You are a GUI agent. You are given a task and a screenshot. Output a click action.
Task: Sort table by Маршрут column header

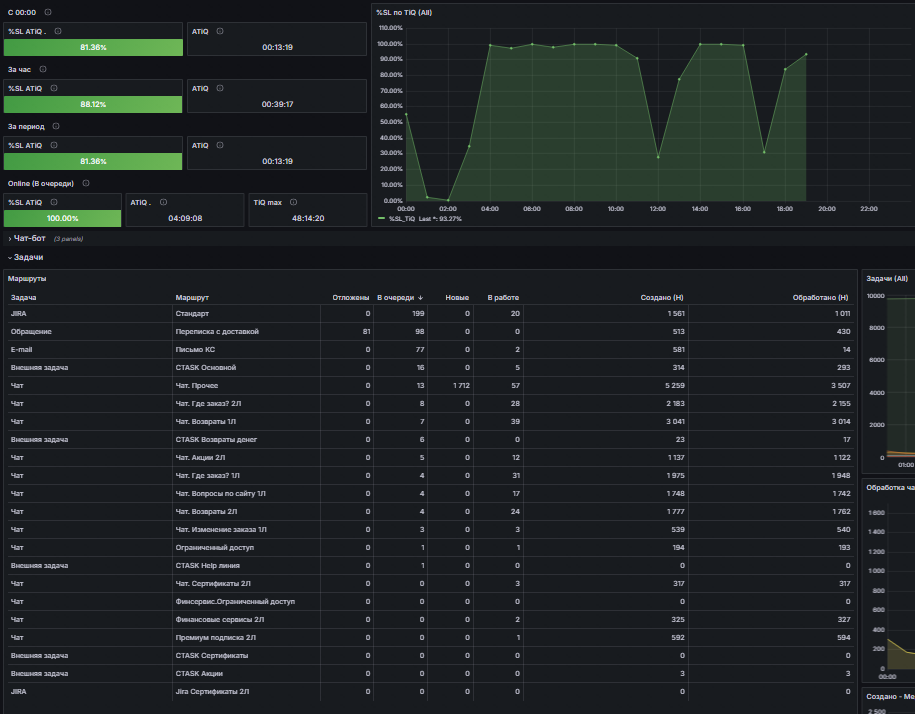tap(192, 298)
